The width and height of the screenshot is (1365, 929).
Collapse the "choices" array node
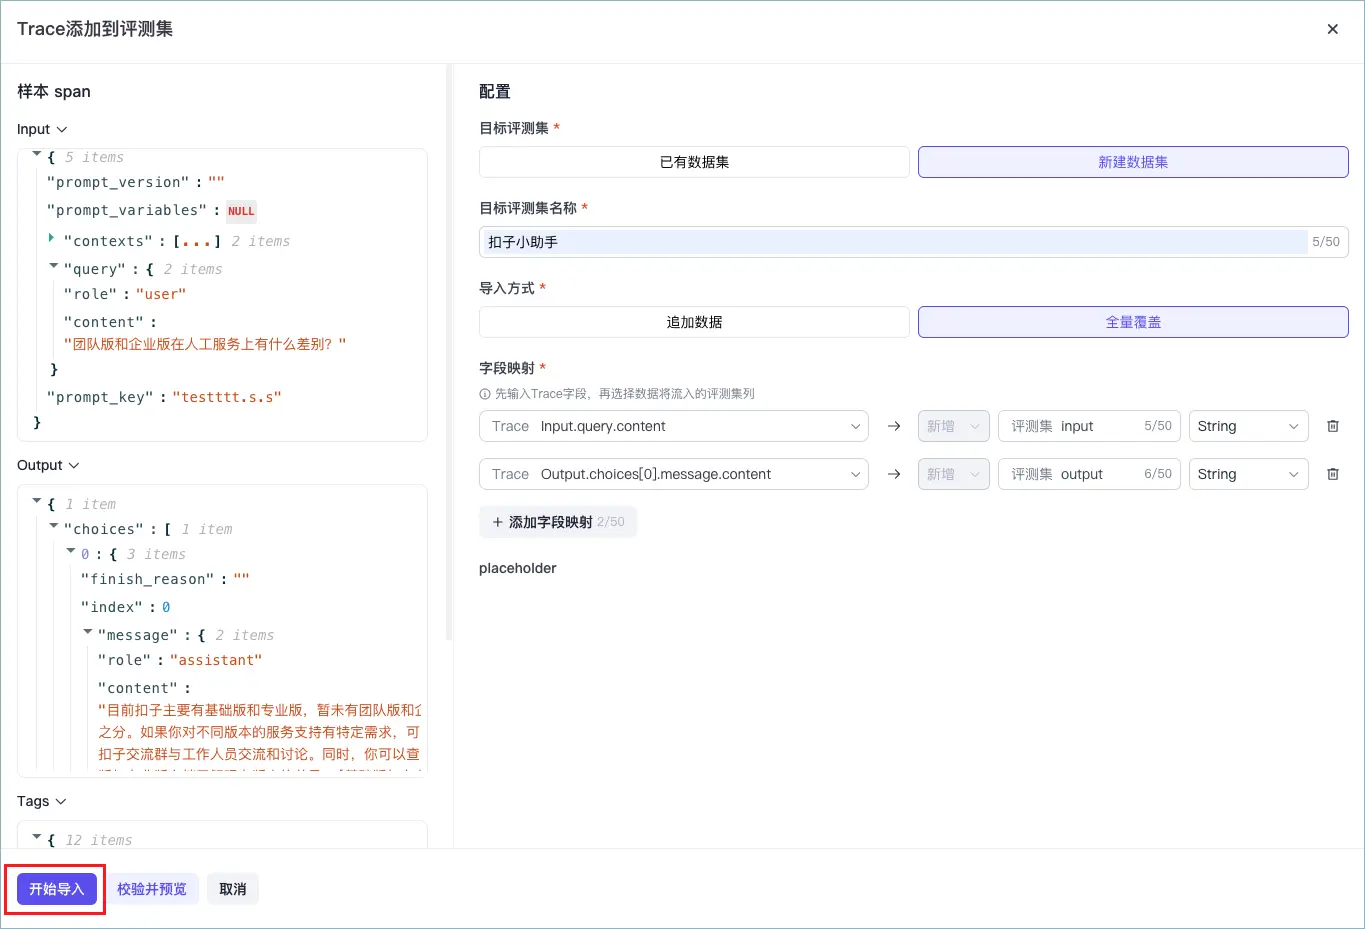[x=54, y=525]
